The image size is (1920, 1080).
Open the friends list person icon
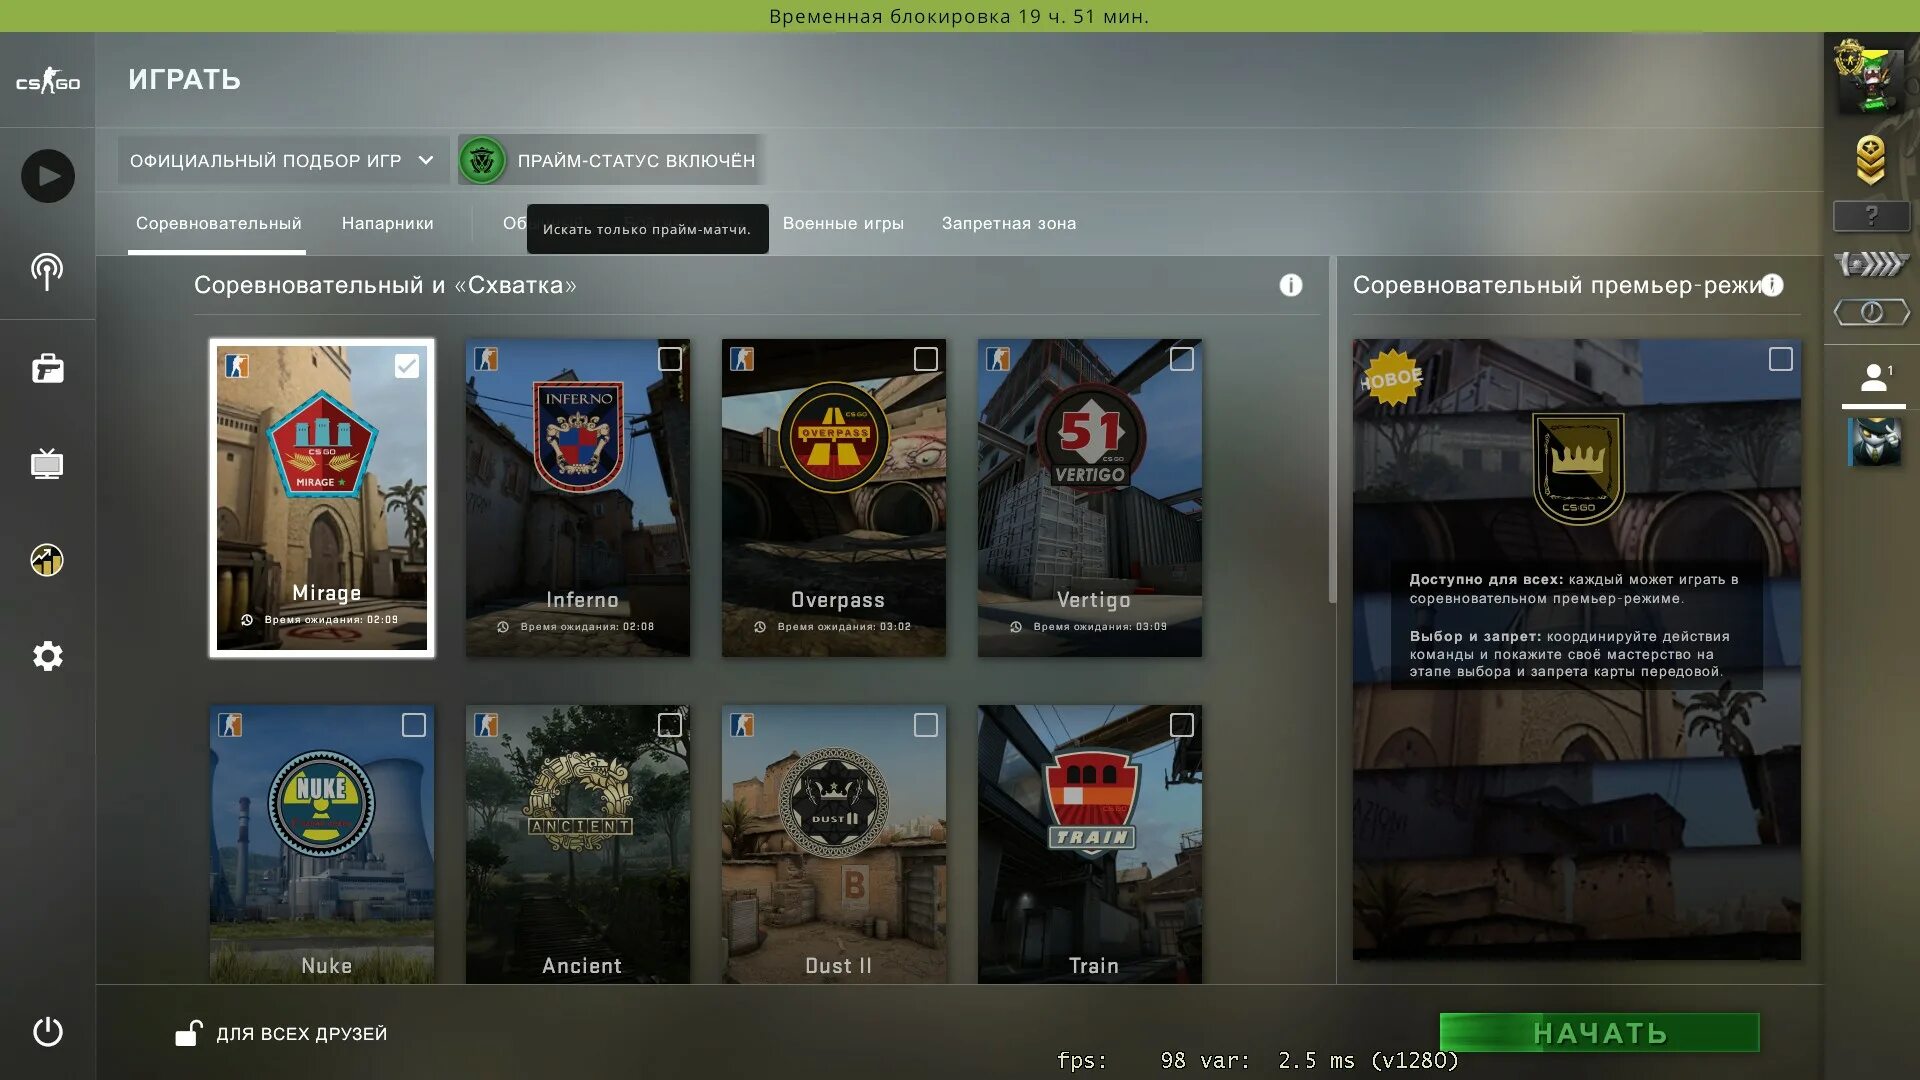1874,378
